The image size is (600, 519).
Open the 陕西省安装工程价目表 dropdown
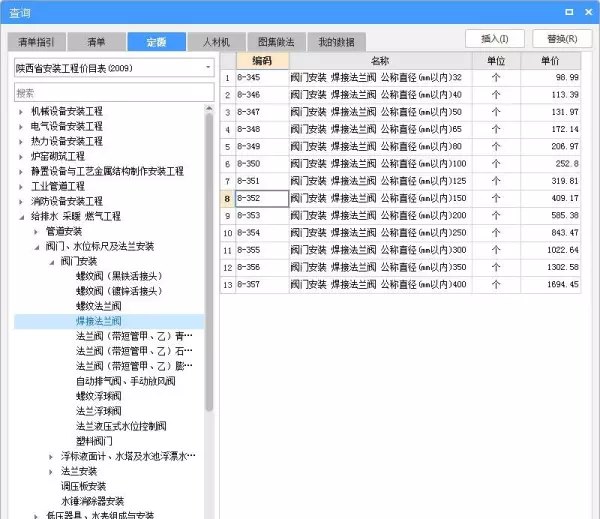coord(114,68)
